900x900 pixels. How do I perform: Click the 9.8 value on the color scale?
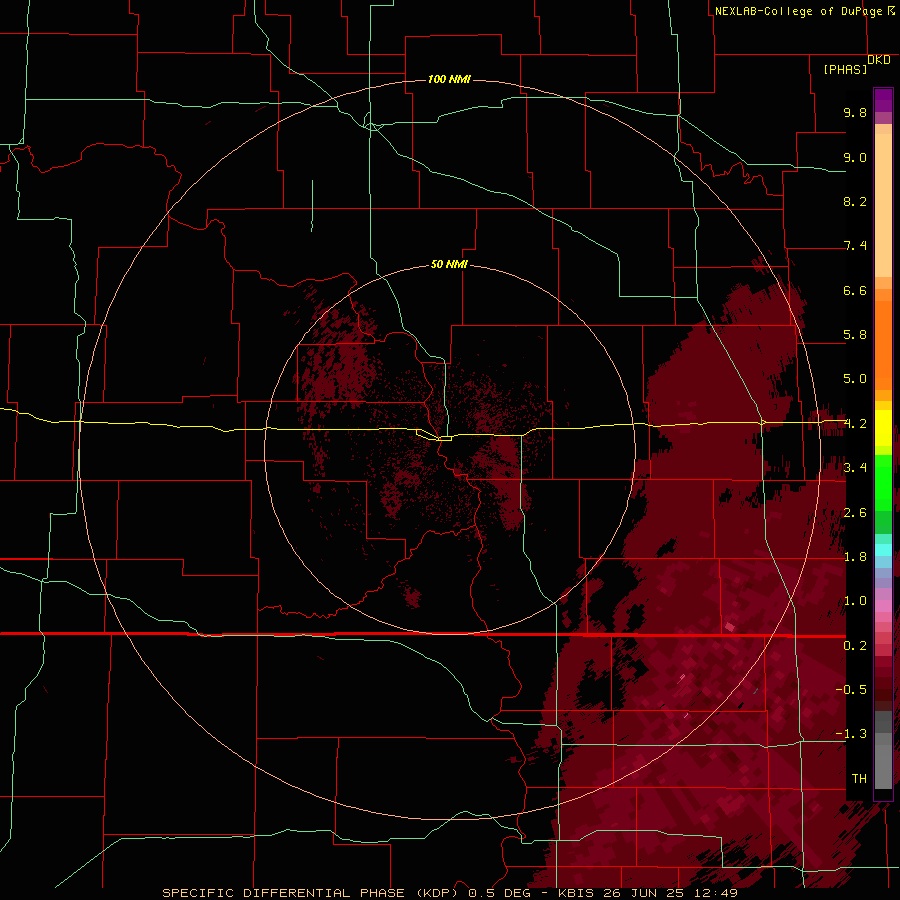coord(855,112)
